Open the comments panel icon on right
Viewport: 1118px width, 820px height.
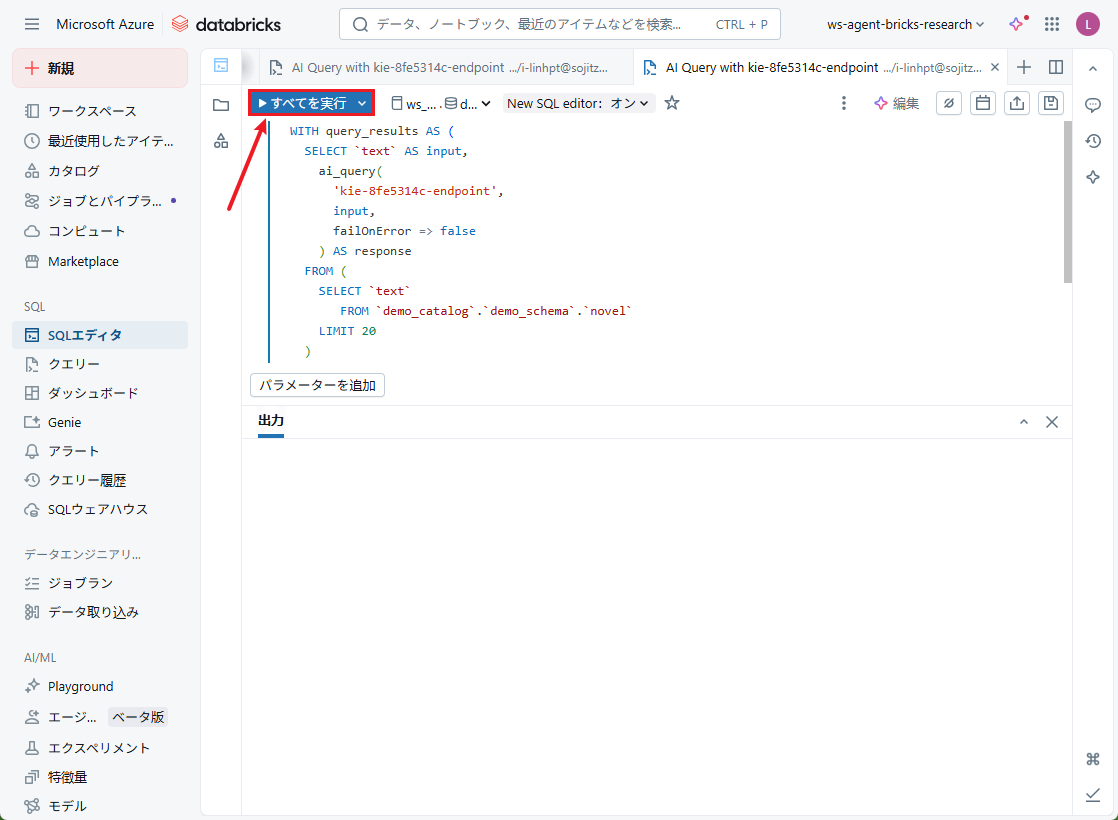coord(1093,105)
